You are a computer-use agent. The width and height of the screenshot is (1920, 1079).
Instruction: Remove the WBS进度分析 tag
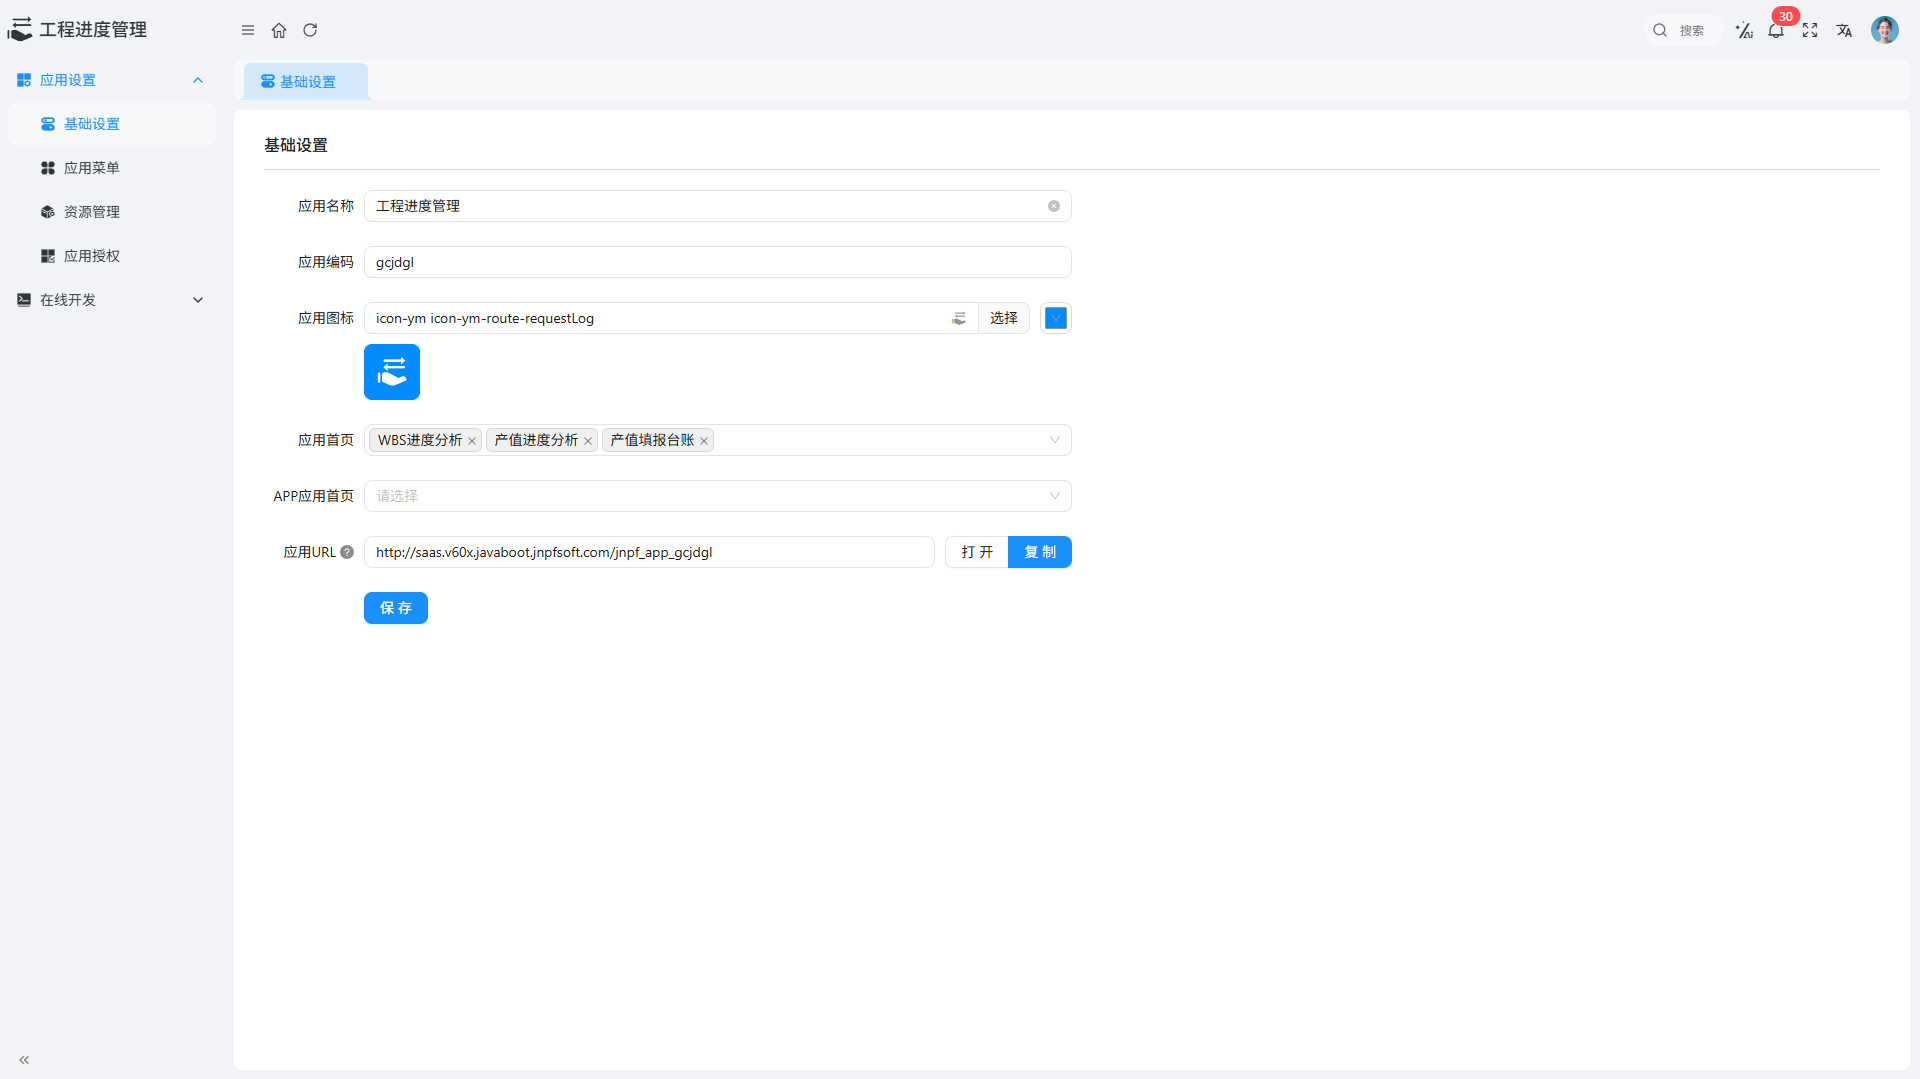coord(472,441)
